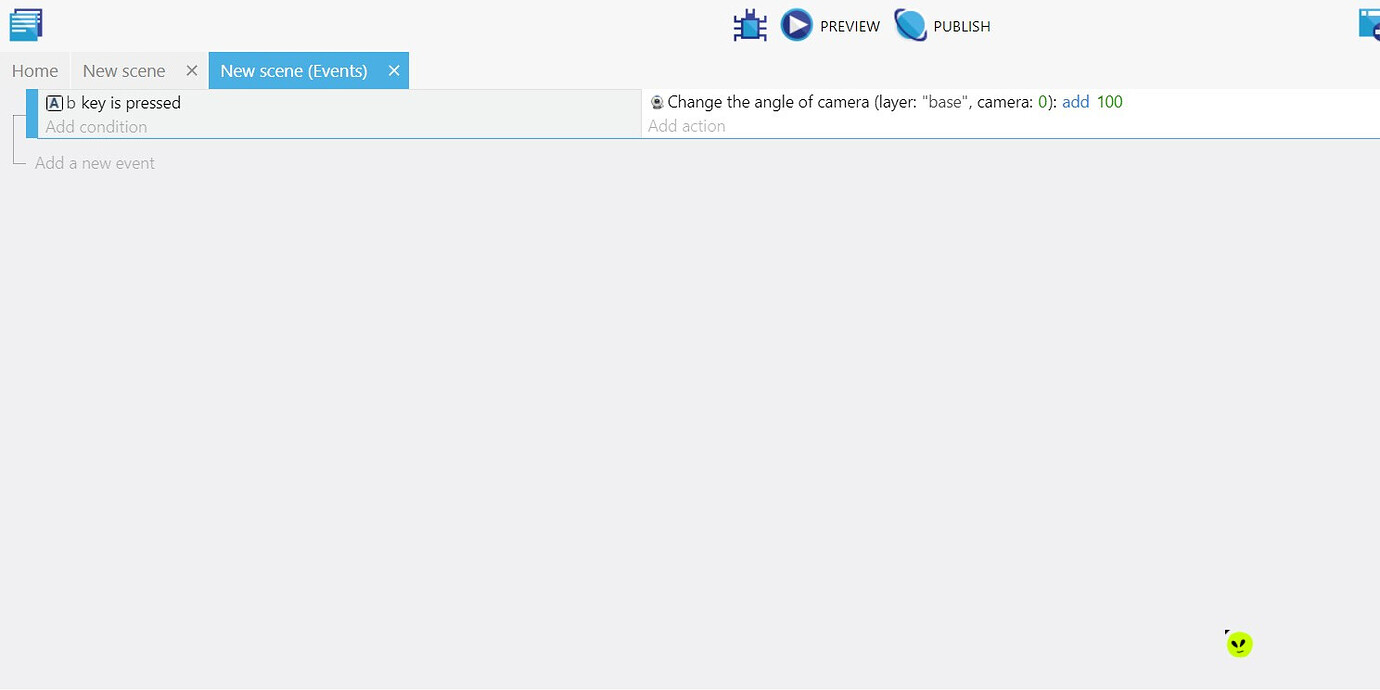The width and height of the screenshot is (1380, 690).
Task: Close the New scene tab
Action: click(192, 71)
